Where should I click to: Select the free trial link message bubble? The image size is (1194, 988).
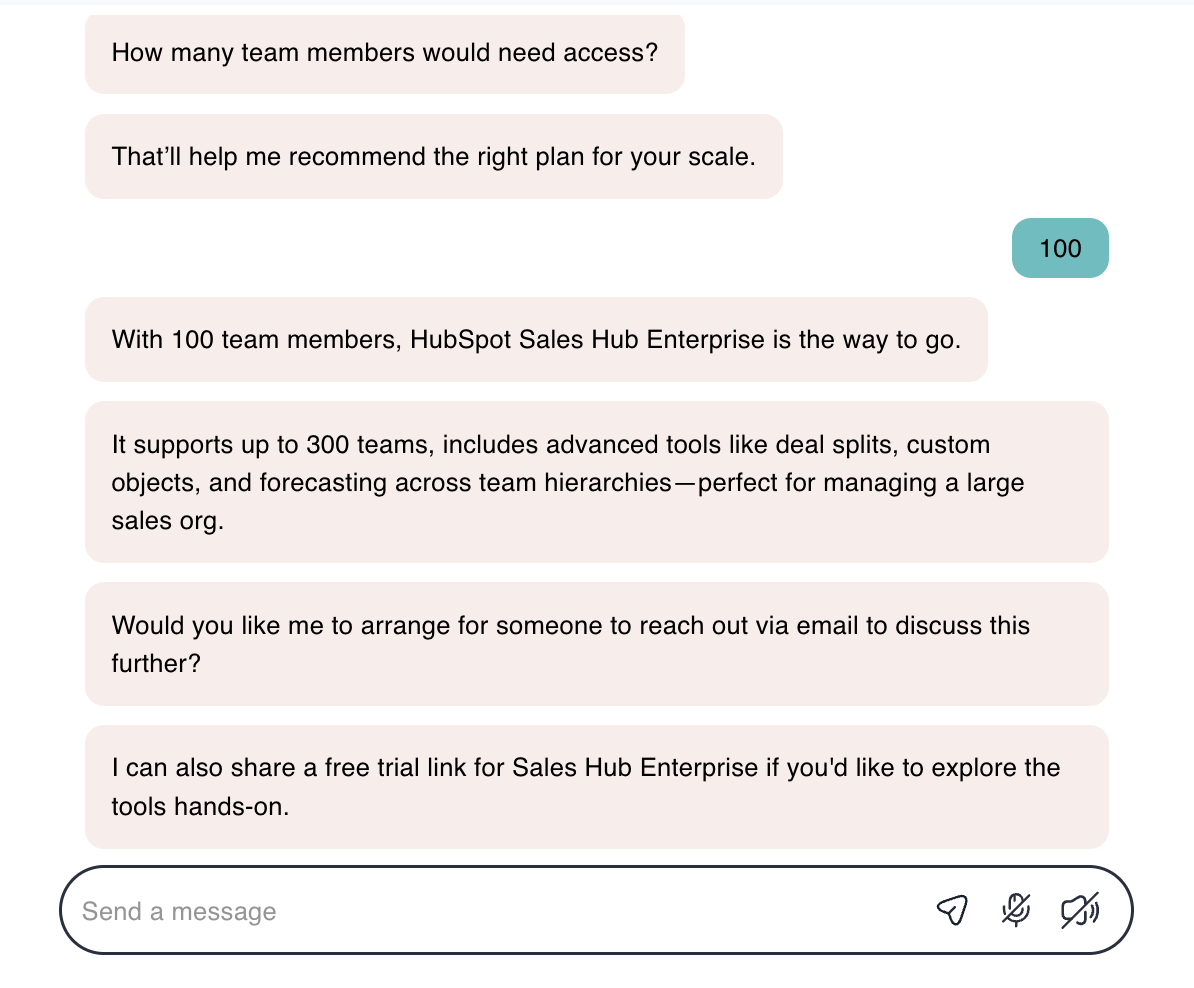tap(597, 787)
